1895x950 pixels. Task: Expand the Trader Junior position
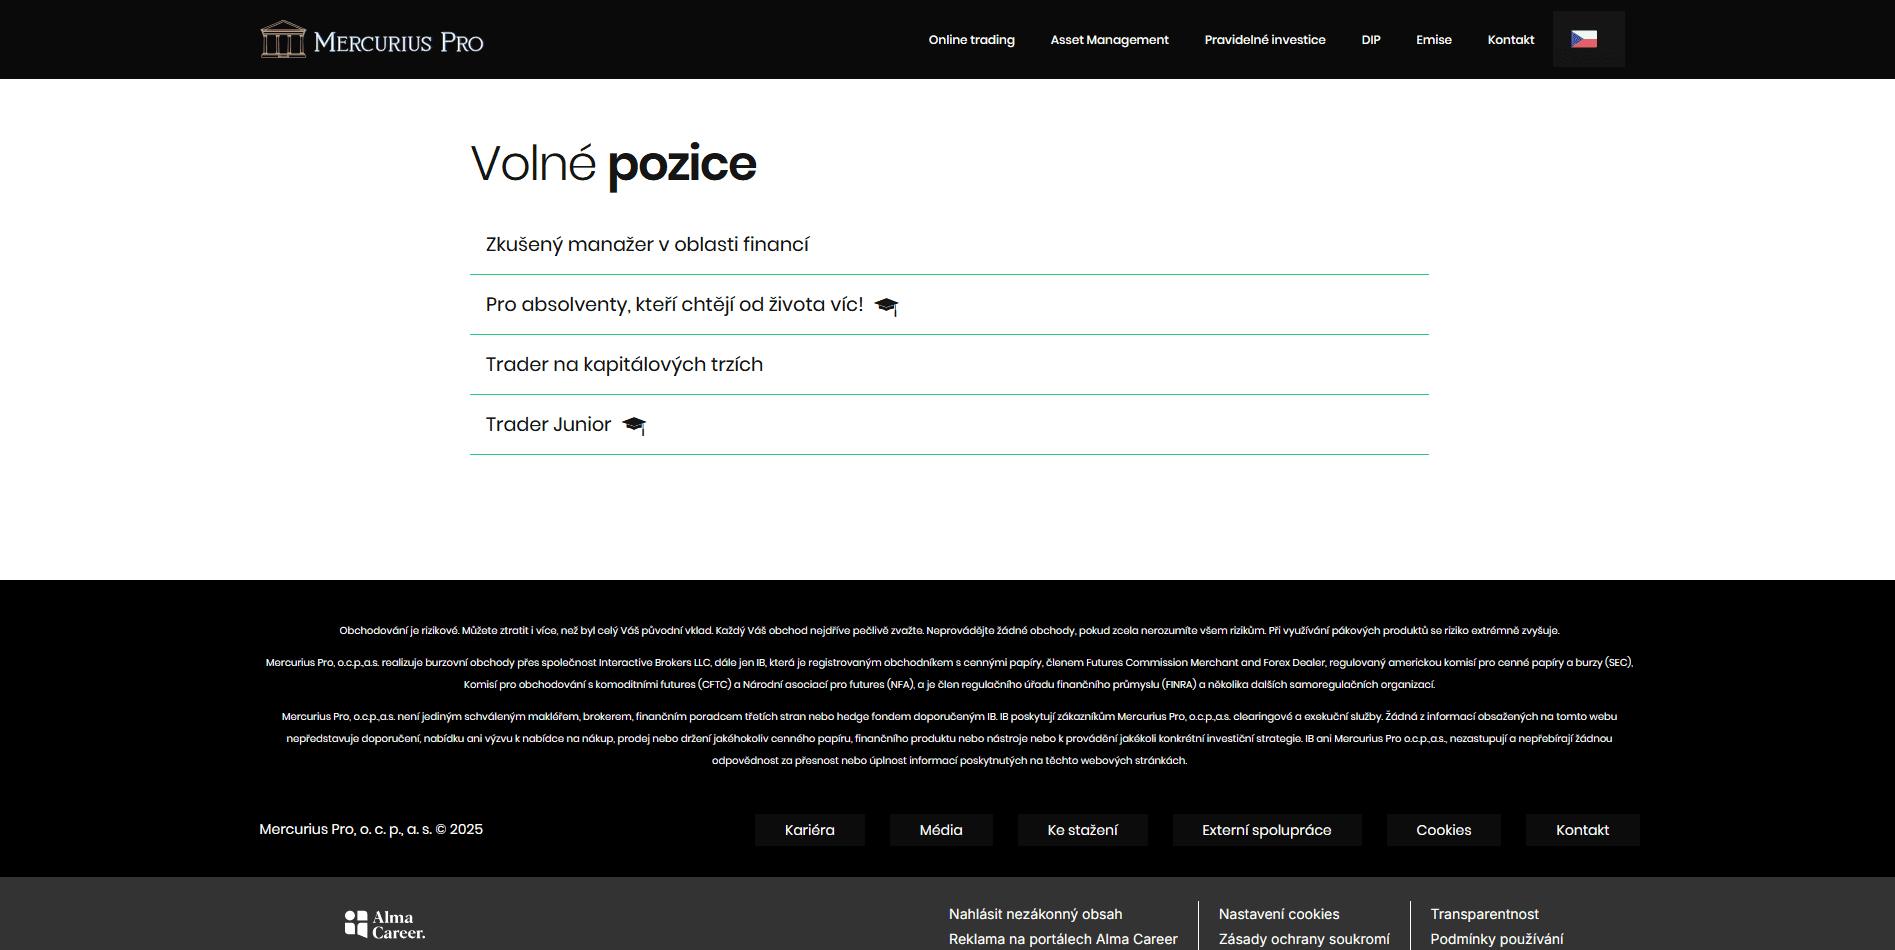point(548,425)
